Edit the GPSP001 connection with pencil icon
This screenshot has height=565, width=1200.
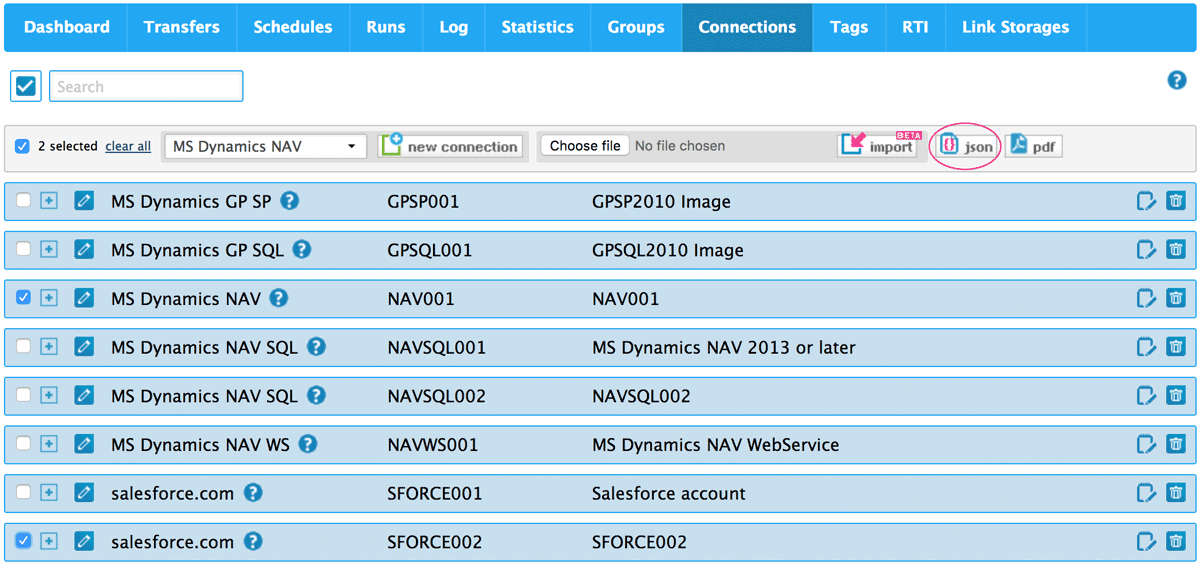pos(84,201)
